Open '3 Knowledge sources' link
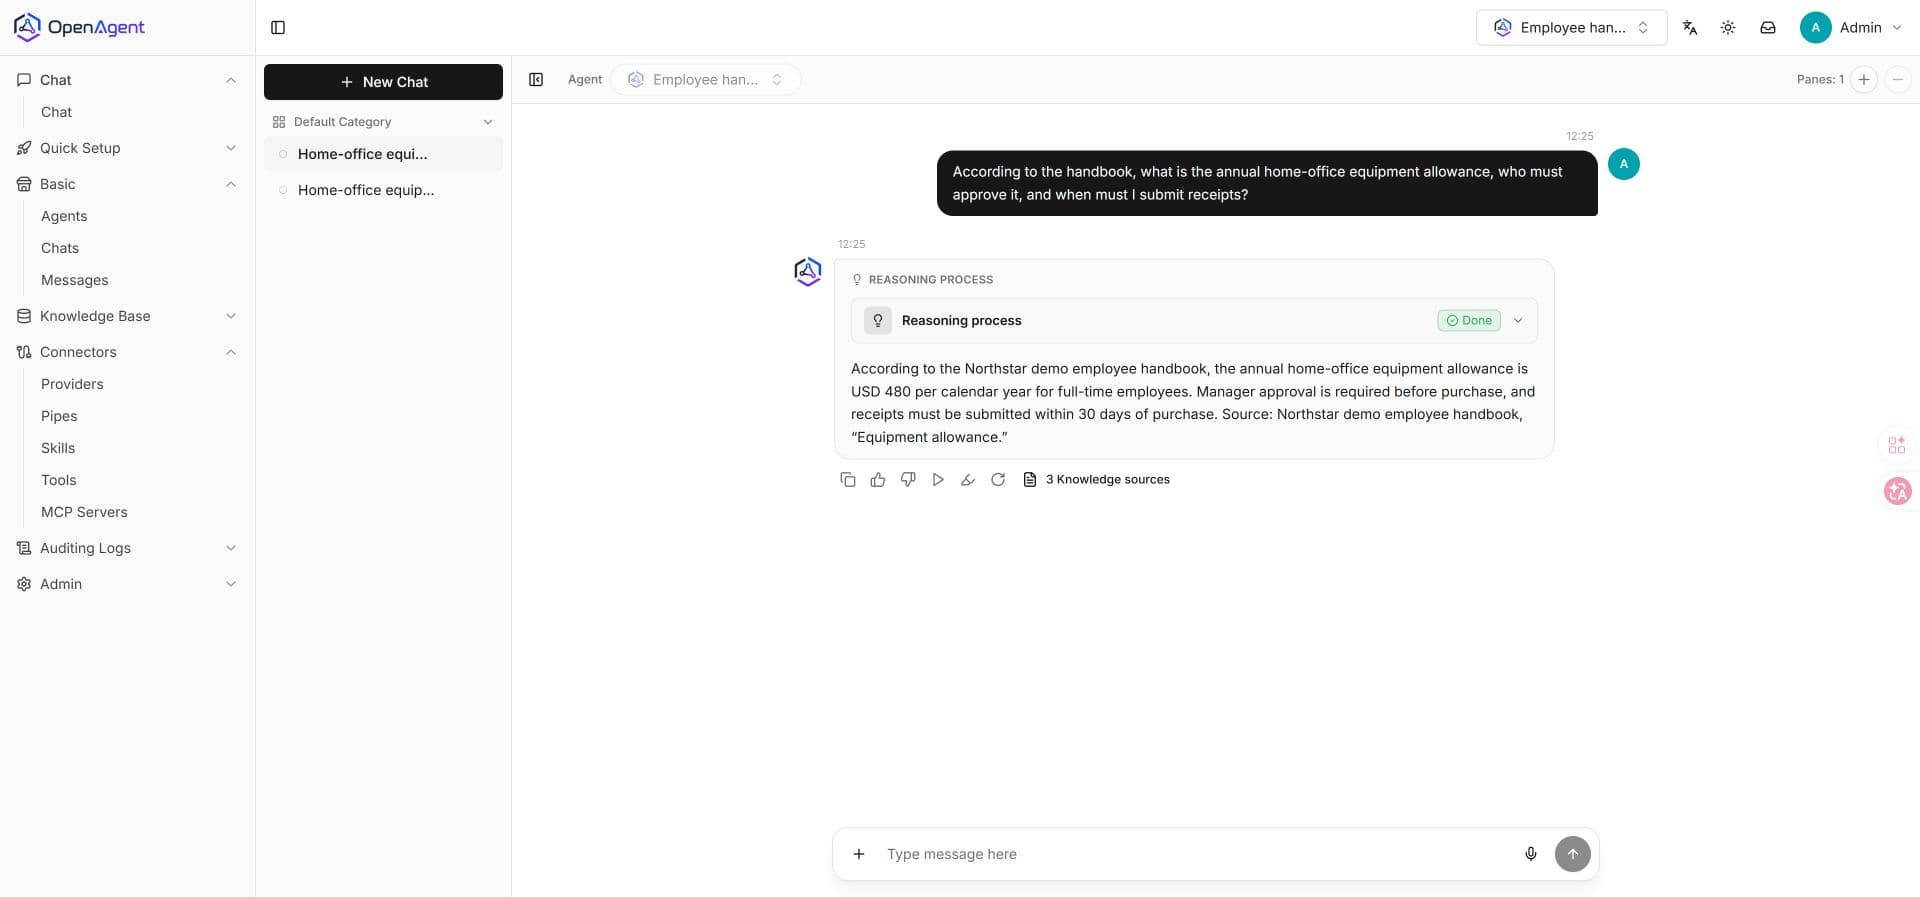The width and height of the screenshot is (1920, 897). click(1107, 480)
